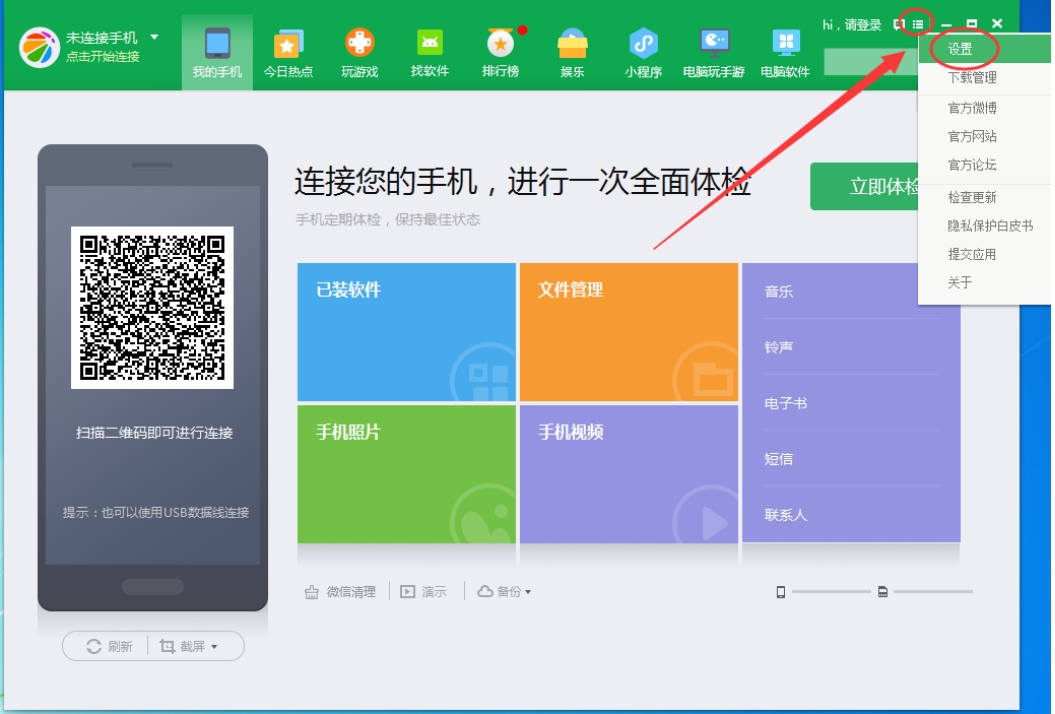
Task: Open the 娱乐 section
Action: click(x=572, y=52)
